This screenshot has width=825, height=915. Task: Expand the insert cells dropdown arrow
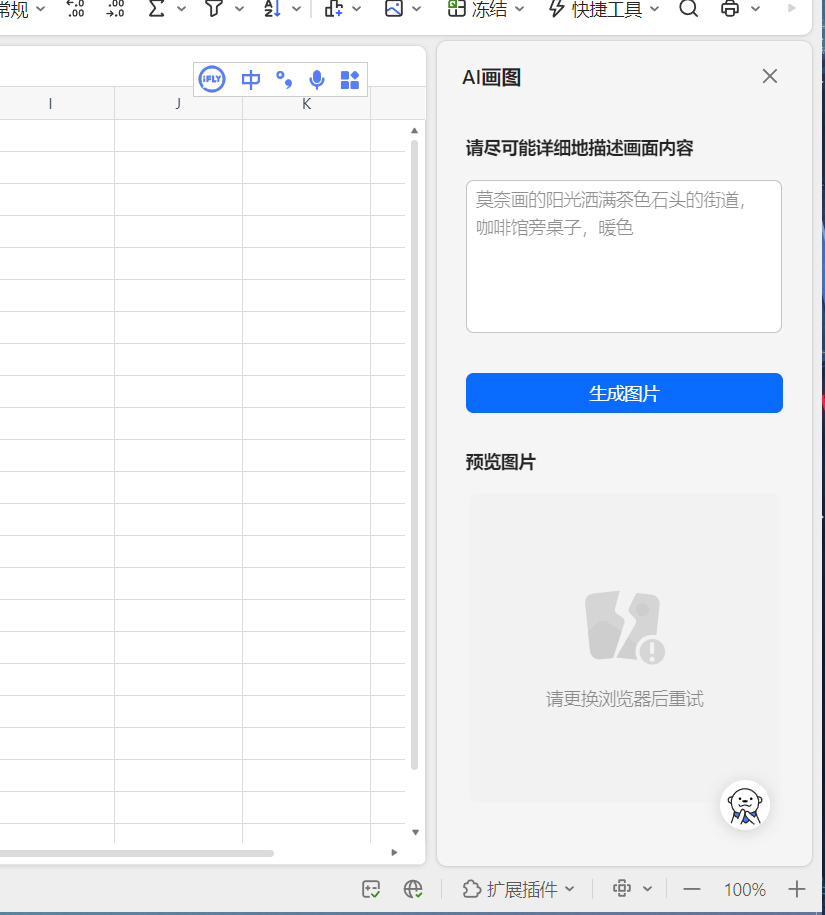(356, 9)
